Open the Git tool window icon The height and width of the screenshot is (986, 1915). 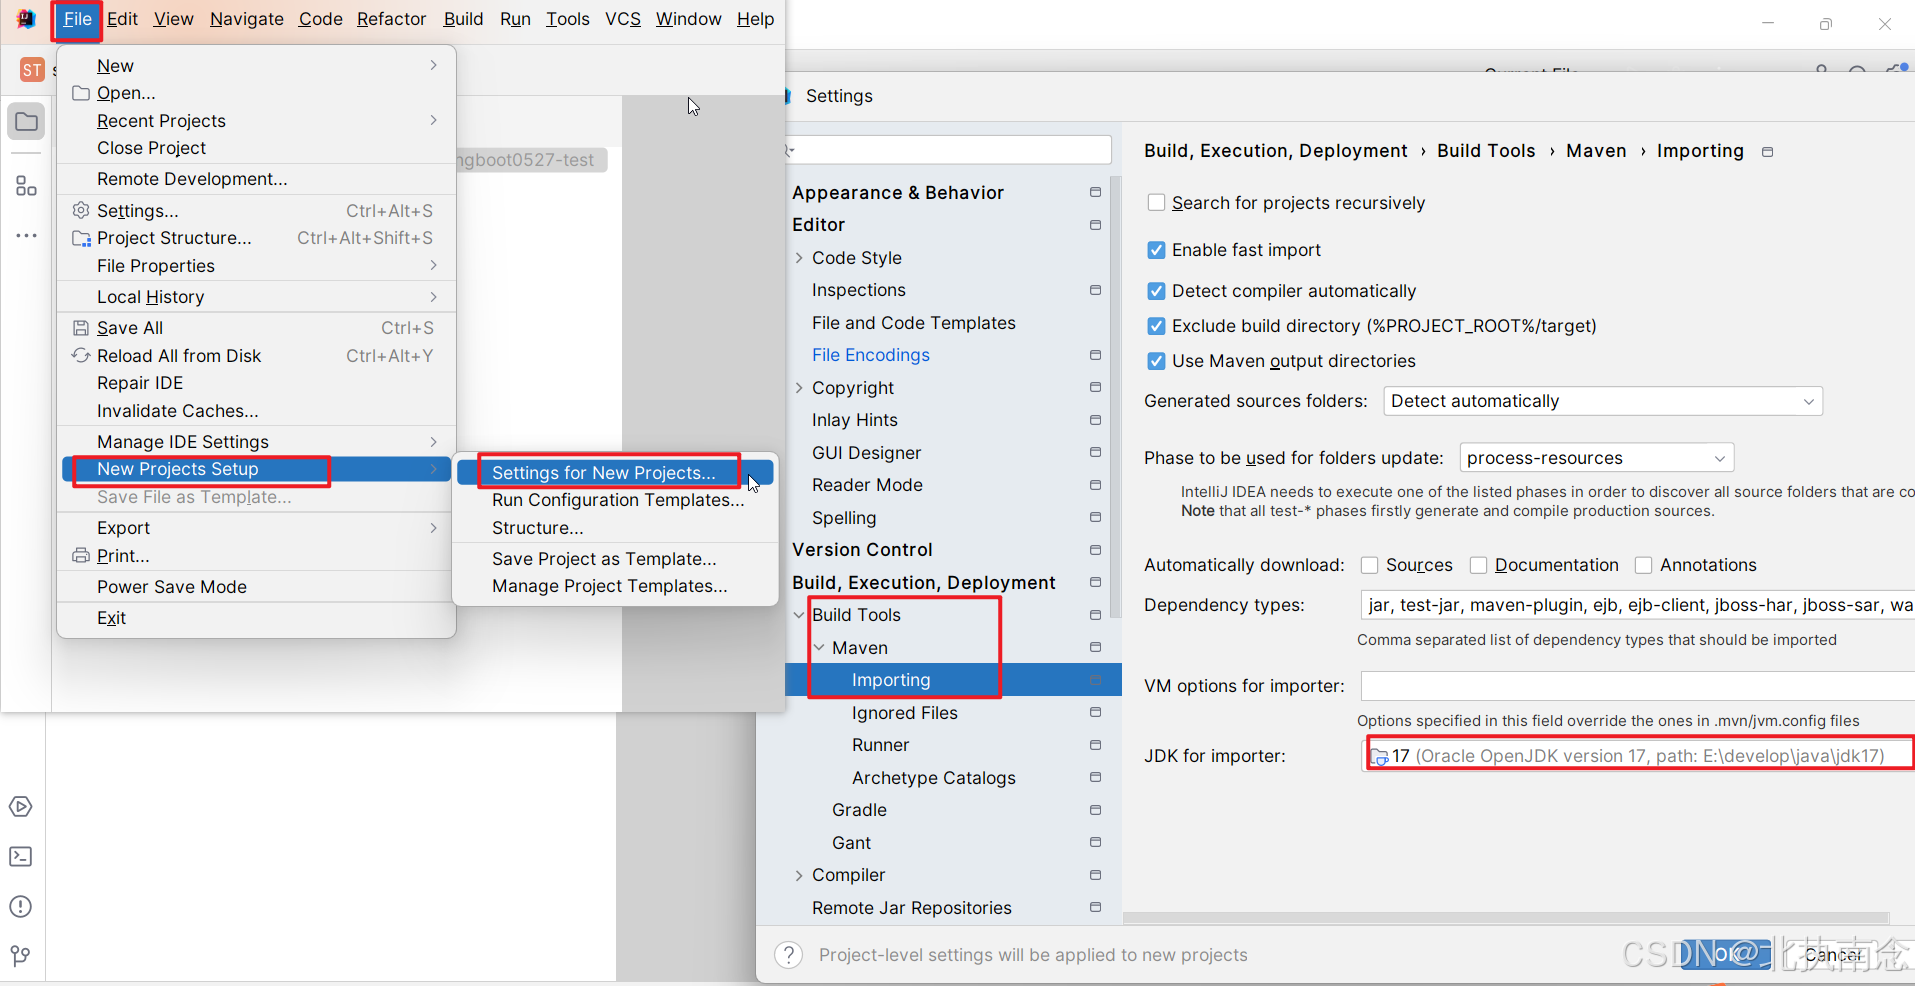click(20, 956)
